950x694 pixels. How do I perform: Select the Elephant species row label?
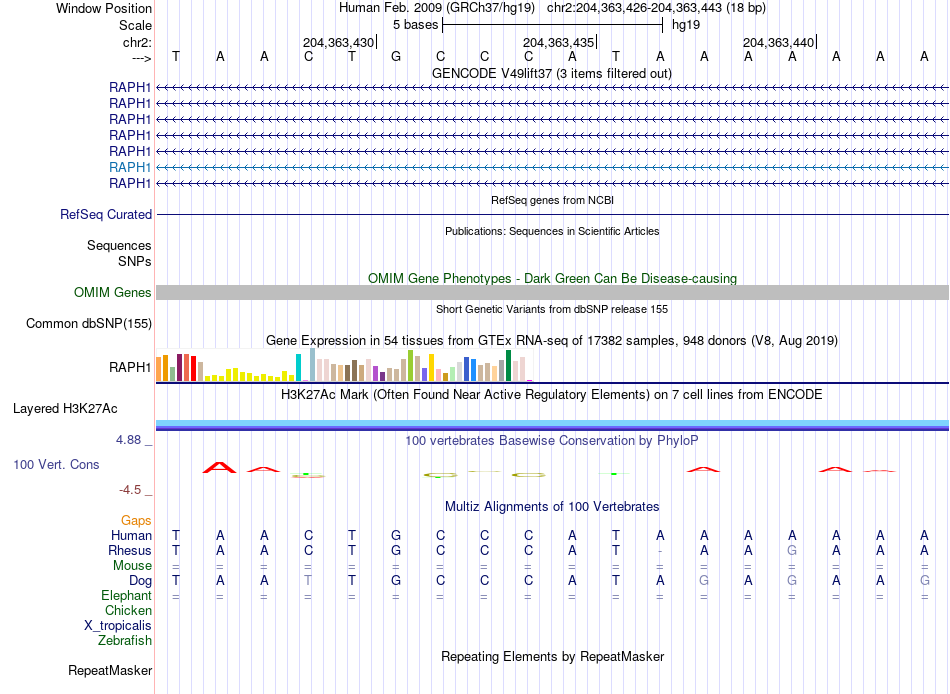126,596
